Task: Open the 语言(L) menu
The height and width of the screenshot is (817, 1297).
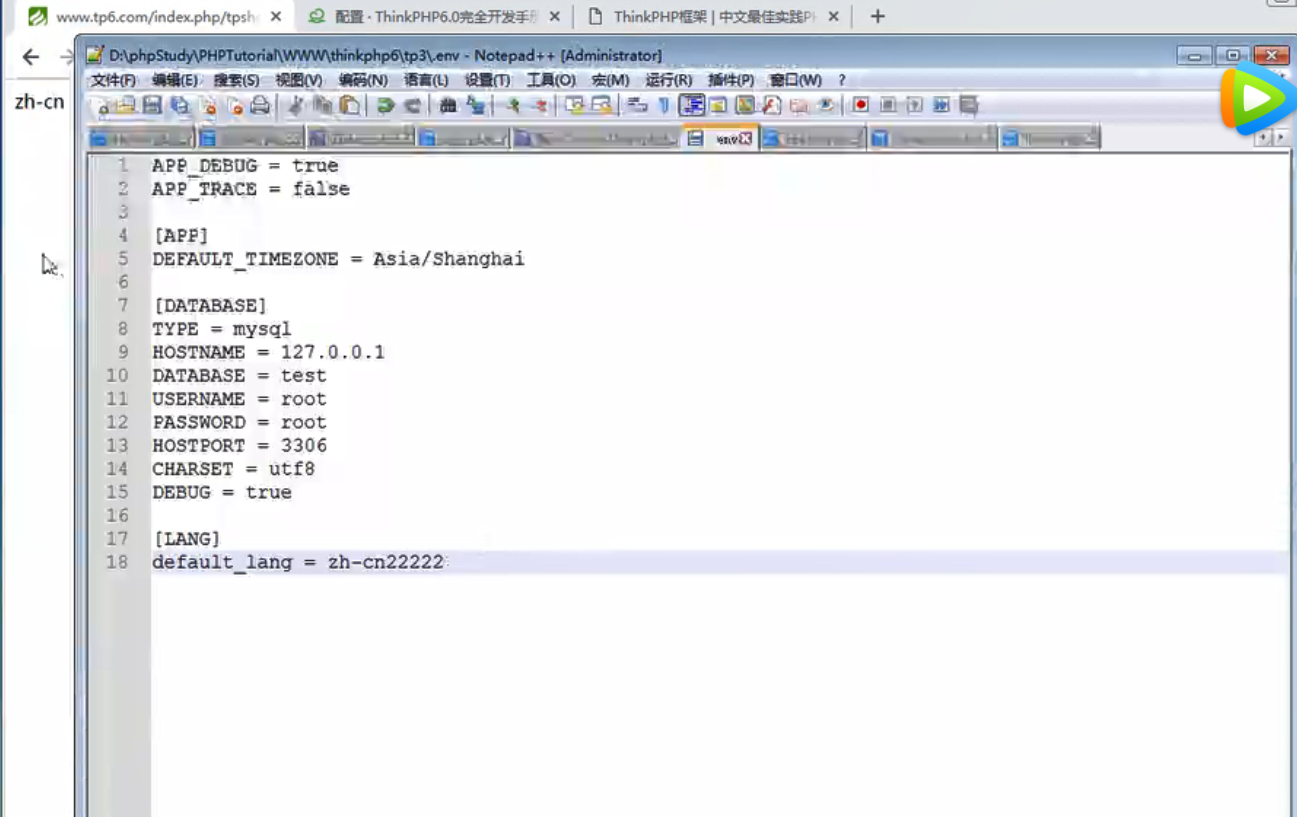Action: tap(425, 80)
